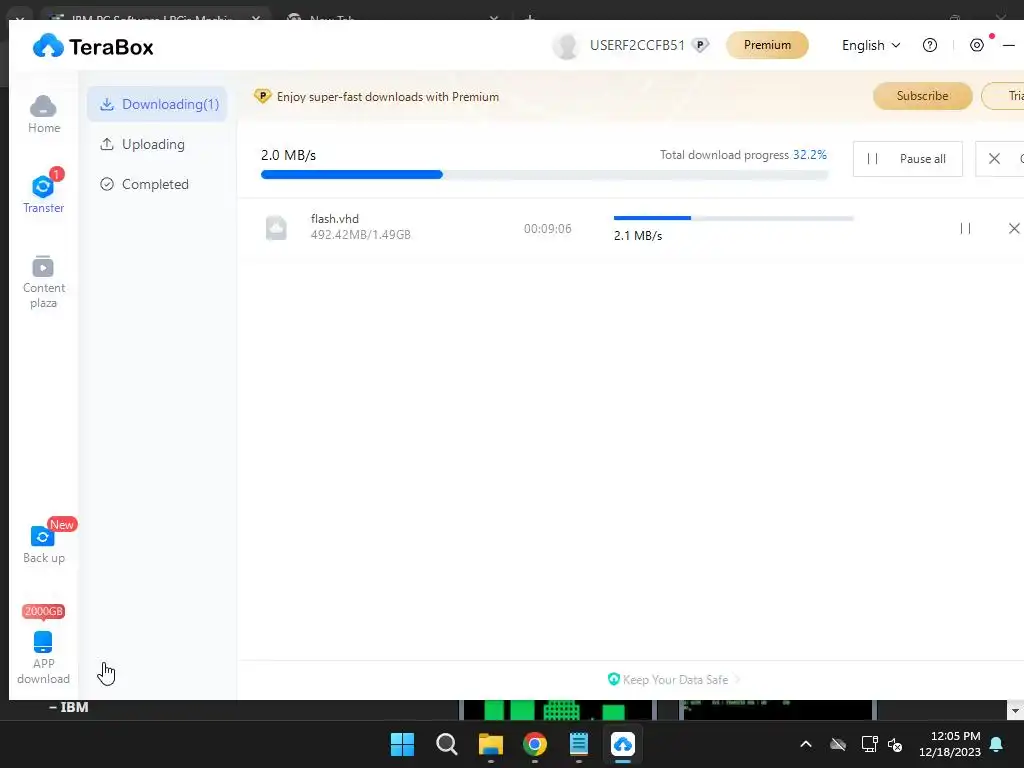Viewport: 1024px width, 768px height.
Task: Open the user avatar profile
Action: point(566,46)
